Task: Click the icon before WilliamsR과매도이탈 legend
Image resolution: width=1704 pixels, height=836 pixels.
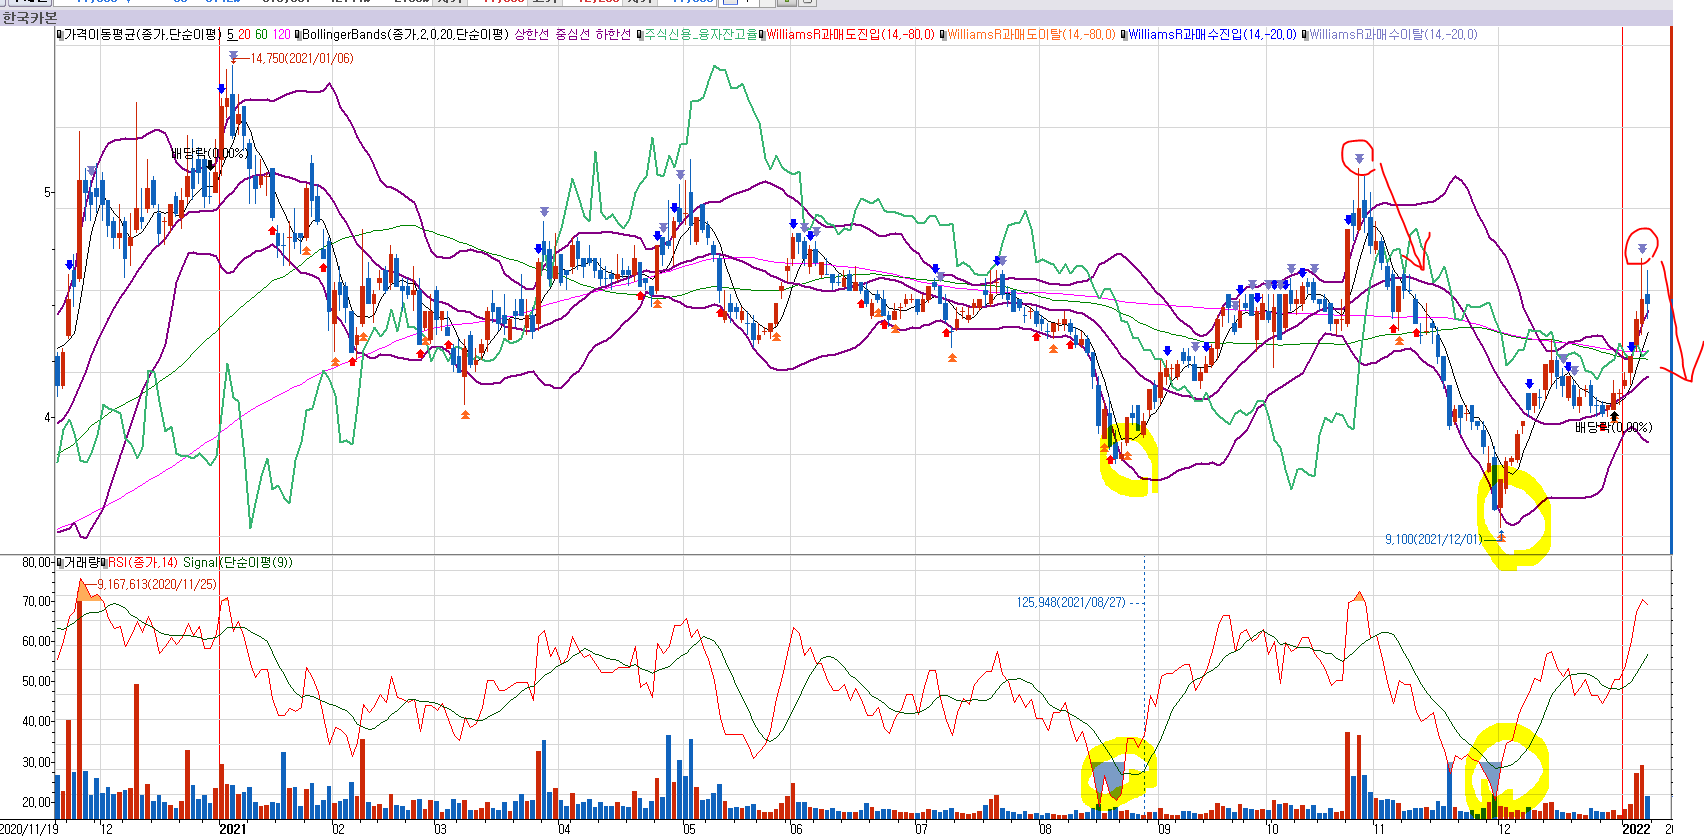Action: click(943, 34)
